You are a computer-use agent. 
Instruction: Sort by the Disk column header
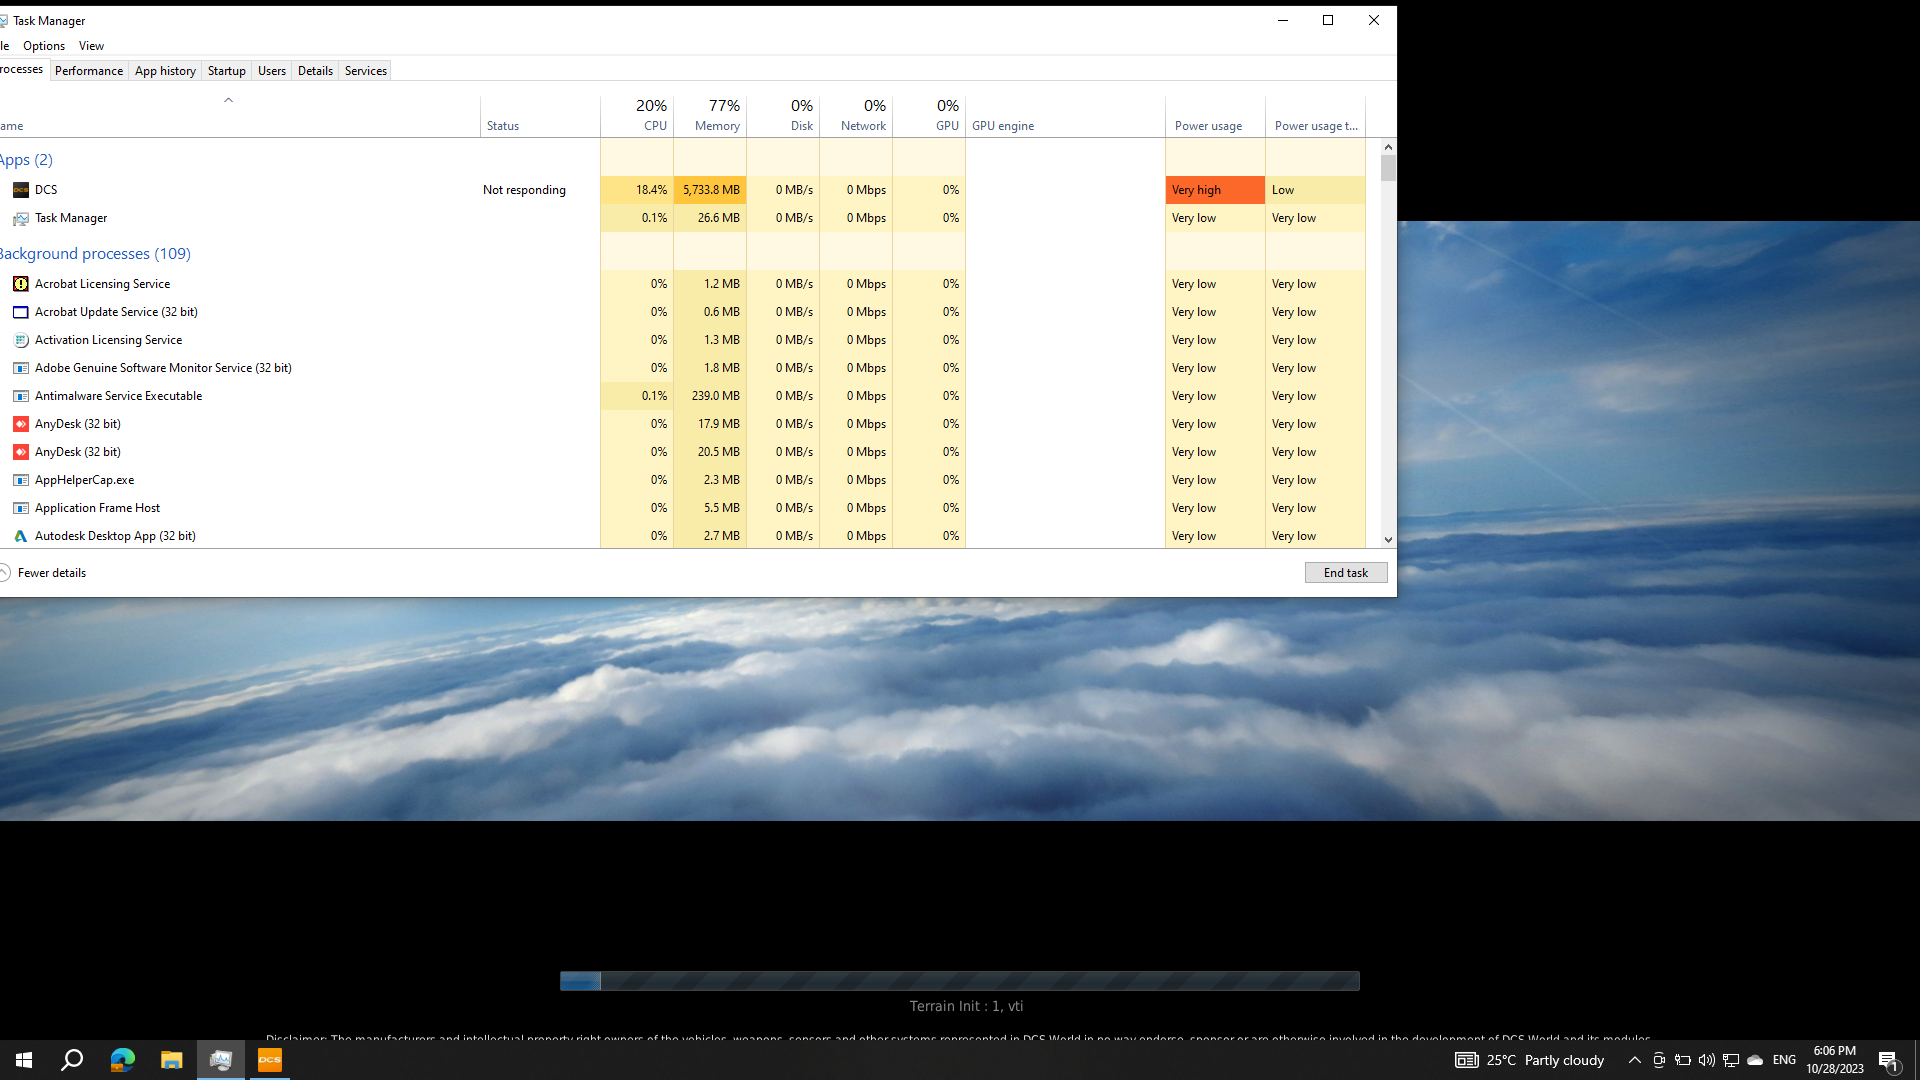(783, 115)
